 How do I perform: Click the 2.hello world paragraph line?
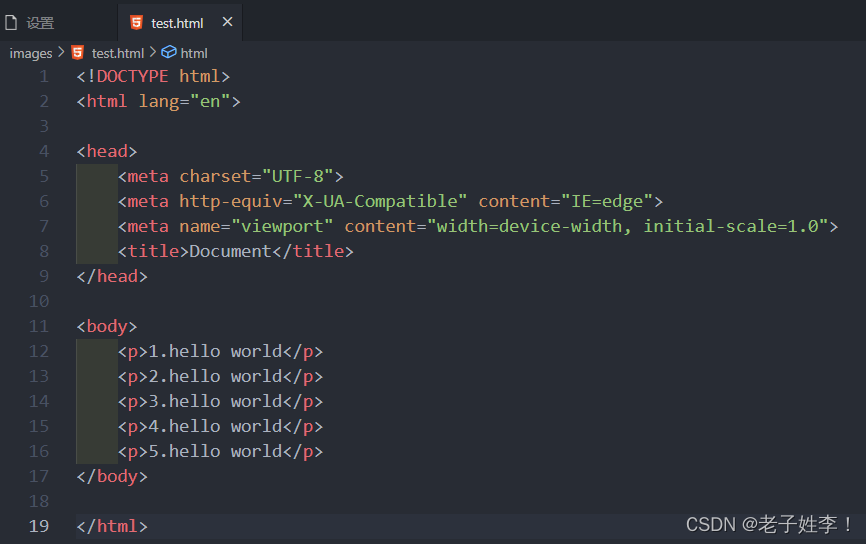tap(220, 376)
